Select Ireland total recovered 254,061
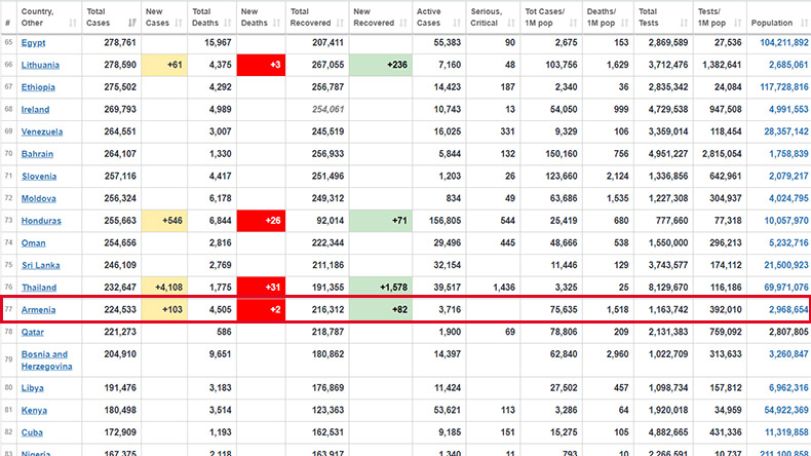Viewport: 811px width, 456px height. click(327, 109)
